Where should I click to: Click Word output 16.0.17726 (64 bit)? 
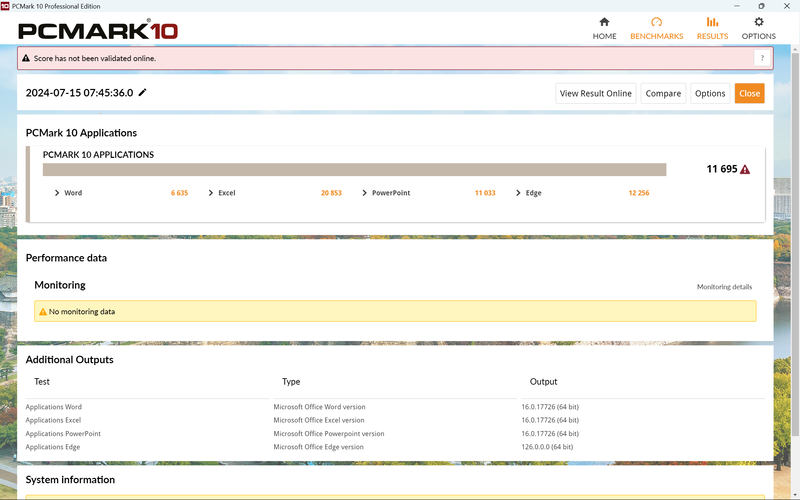[x=550, y=407]
